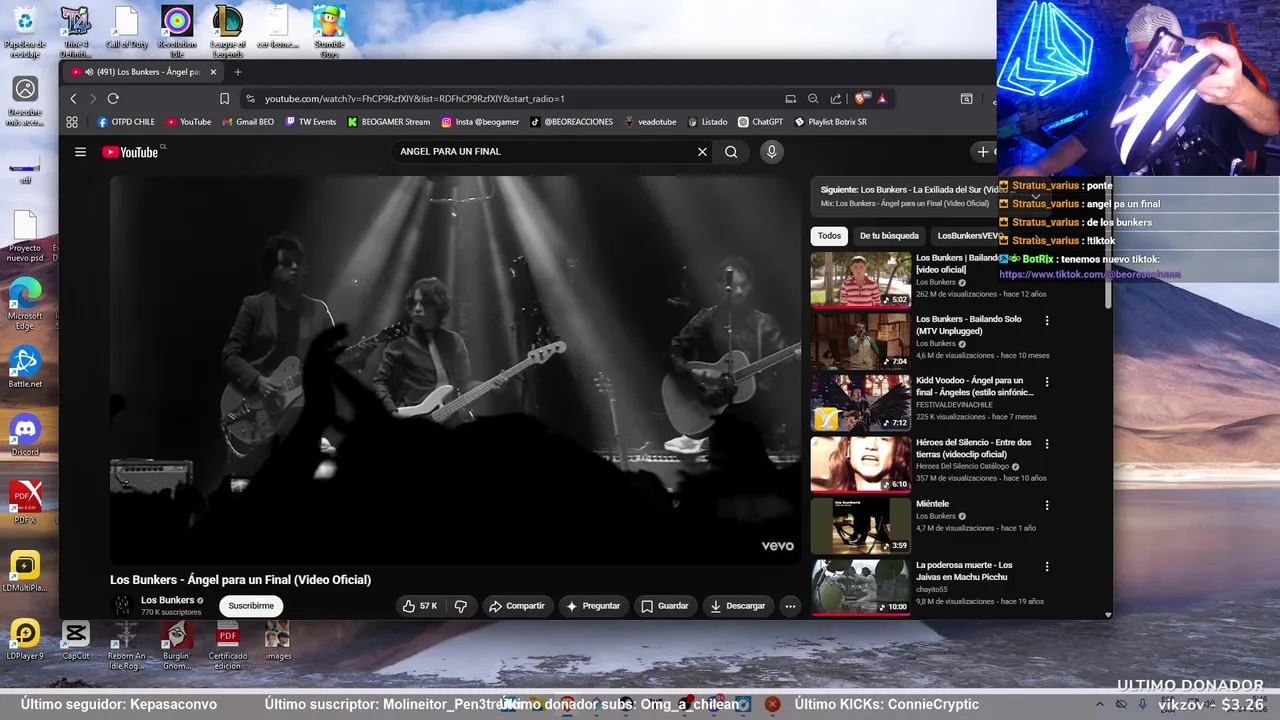
Task: Open the TW Events bookmark
Action: tap(311, 122)
